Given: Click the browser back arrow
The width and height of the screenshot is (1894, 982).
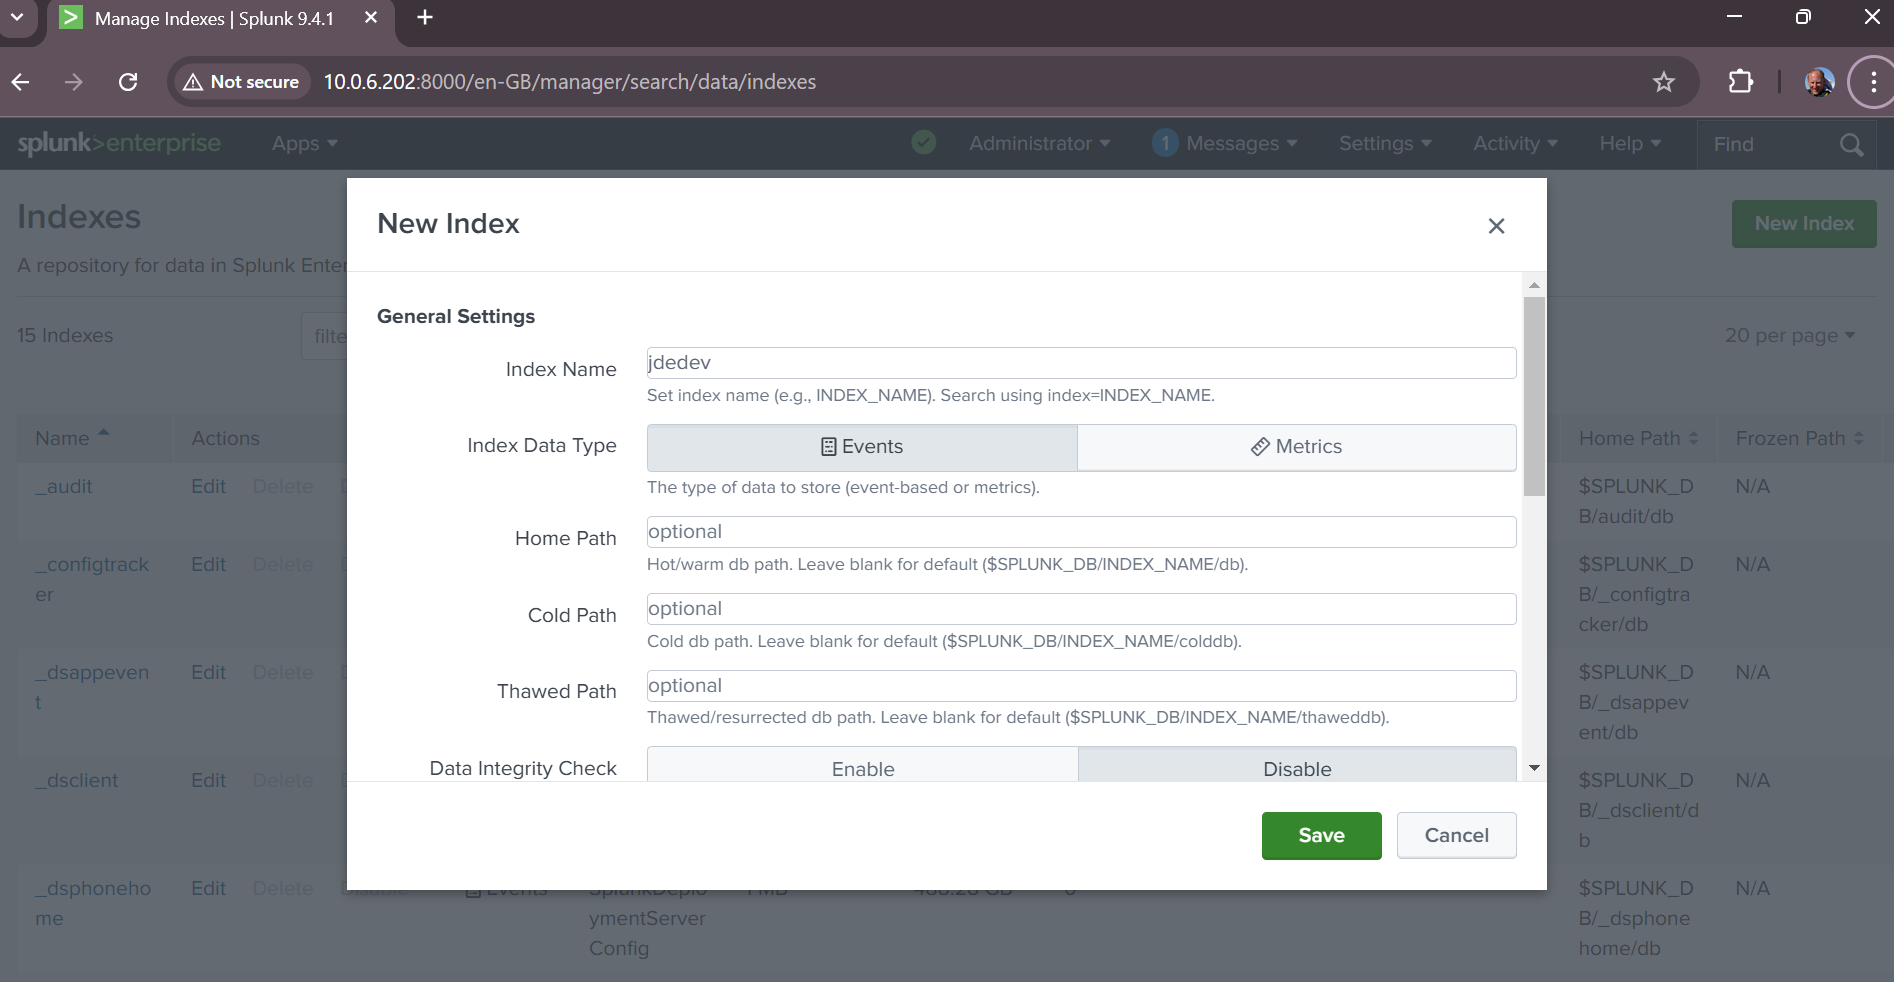Looking at the screenshot, I should (21, 82).
